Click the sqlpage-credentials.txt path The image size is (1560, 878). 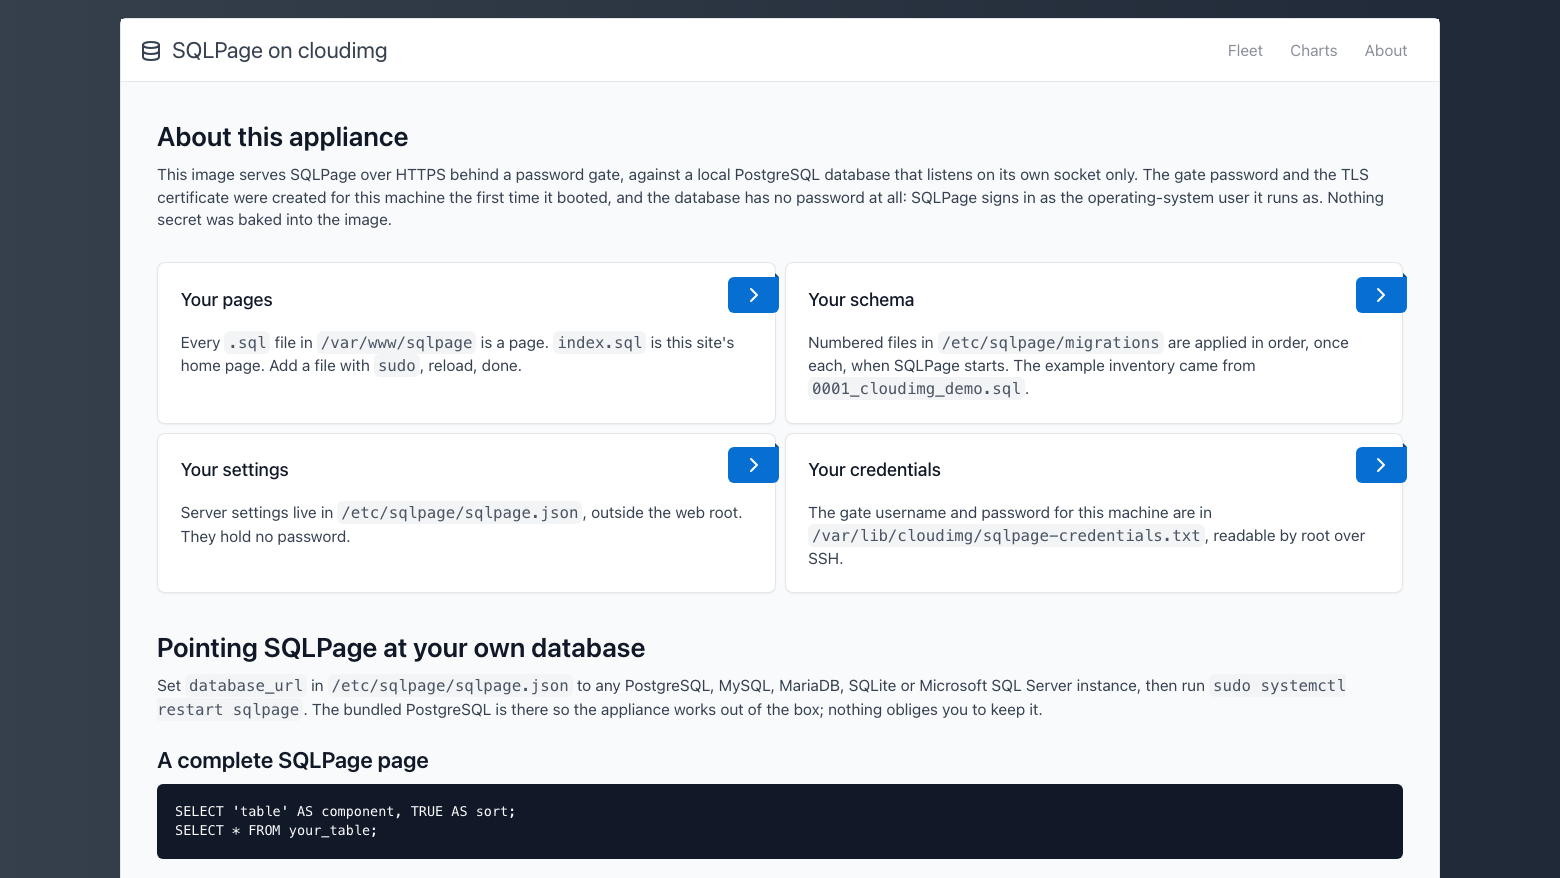pos(1006,536)
